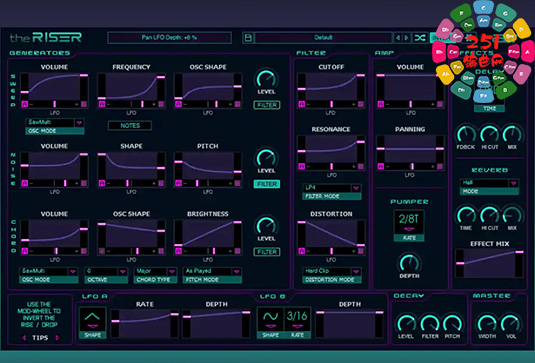
Task: Click the LFO A RATE envelope display
Action: [x=145, y=323]
